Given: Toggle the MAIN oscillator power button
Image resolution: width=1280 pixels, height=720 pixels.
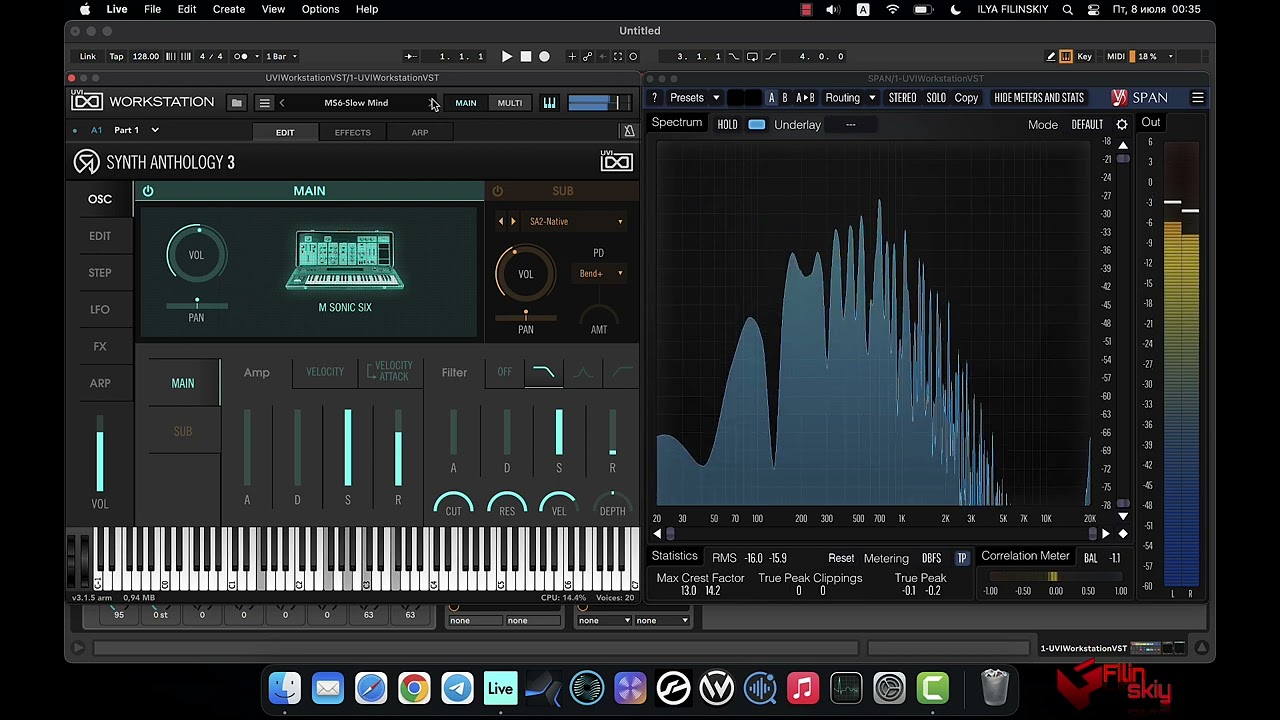Looking at the screenshot, I should pos(148,191).
